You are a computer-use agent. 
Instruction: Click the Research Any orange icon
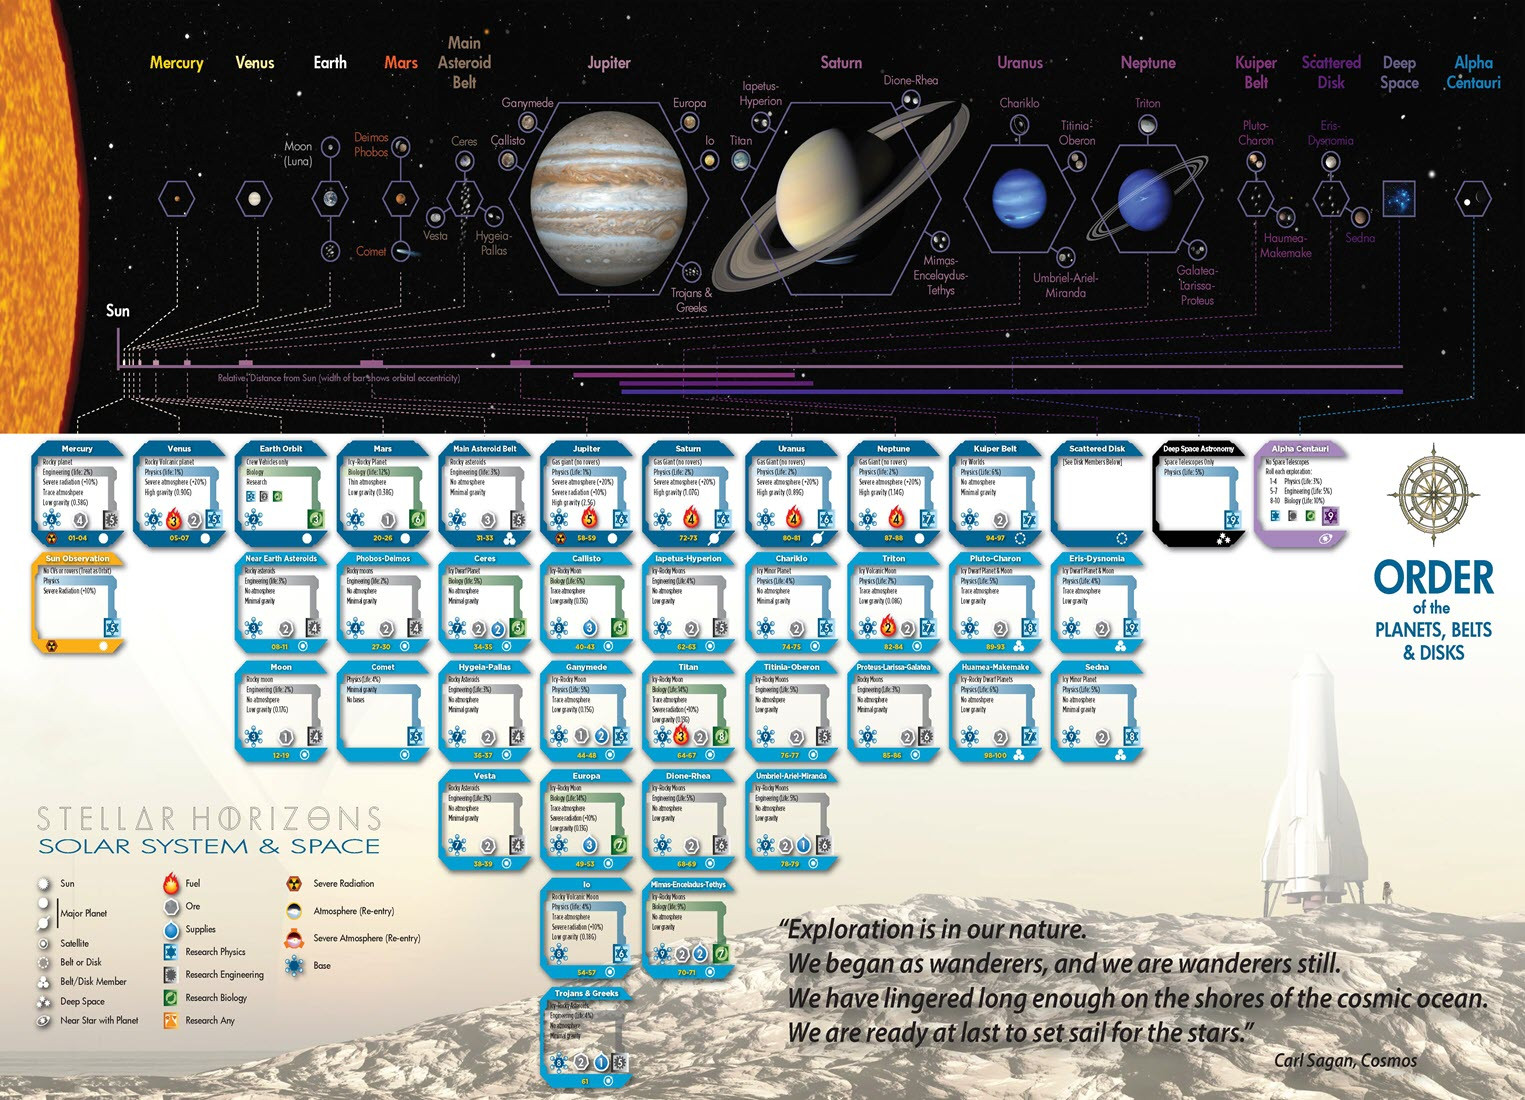coord(171,1021)
